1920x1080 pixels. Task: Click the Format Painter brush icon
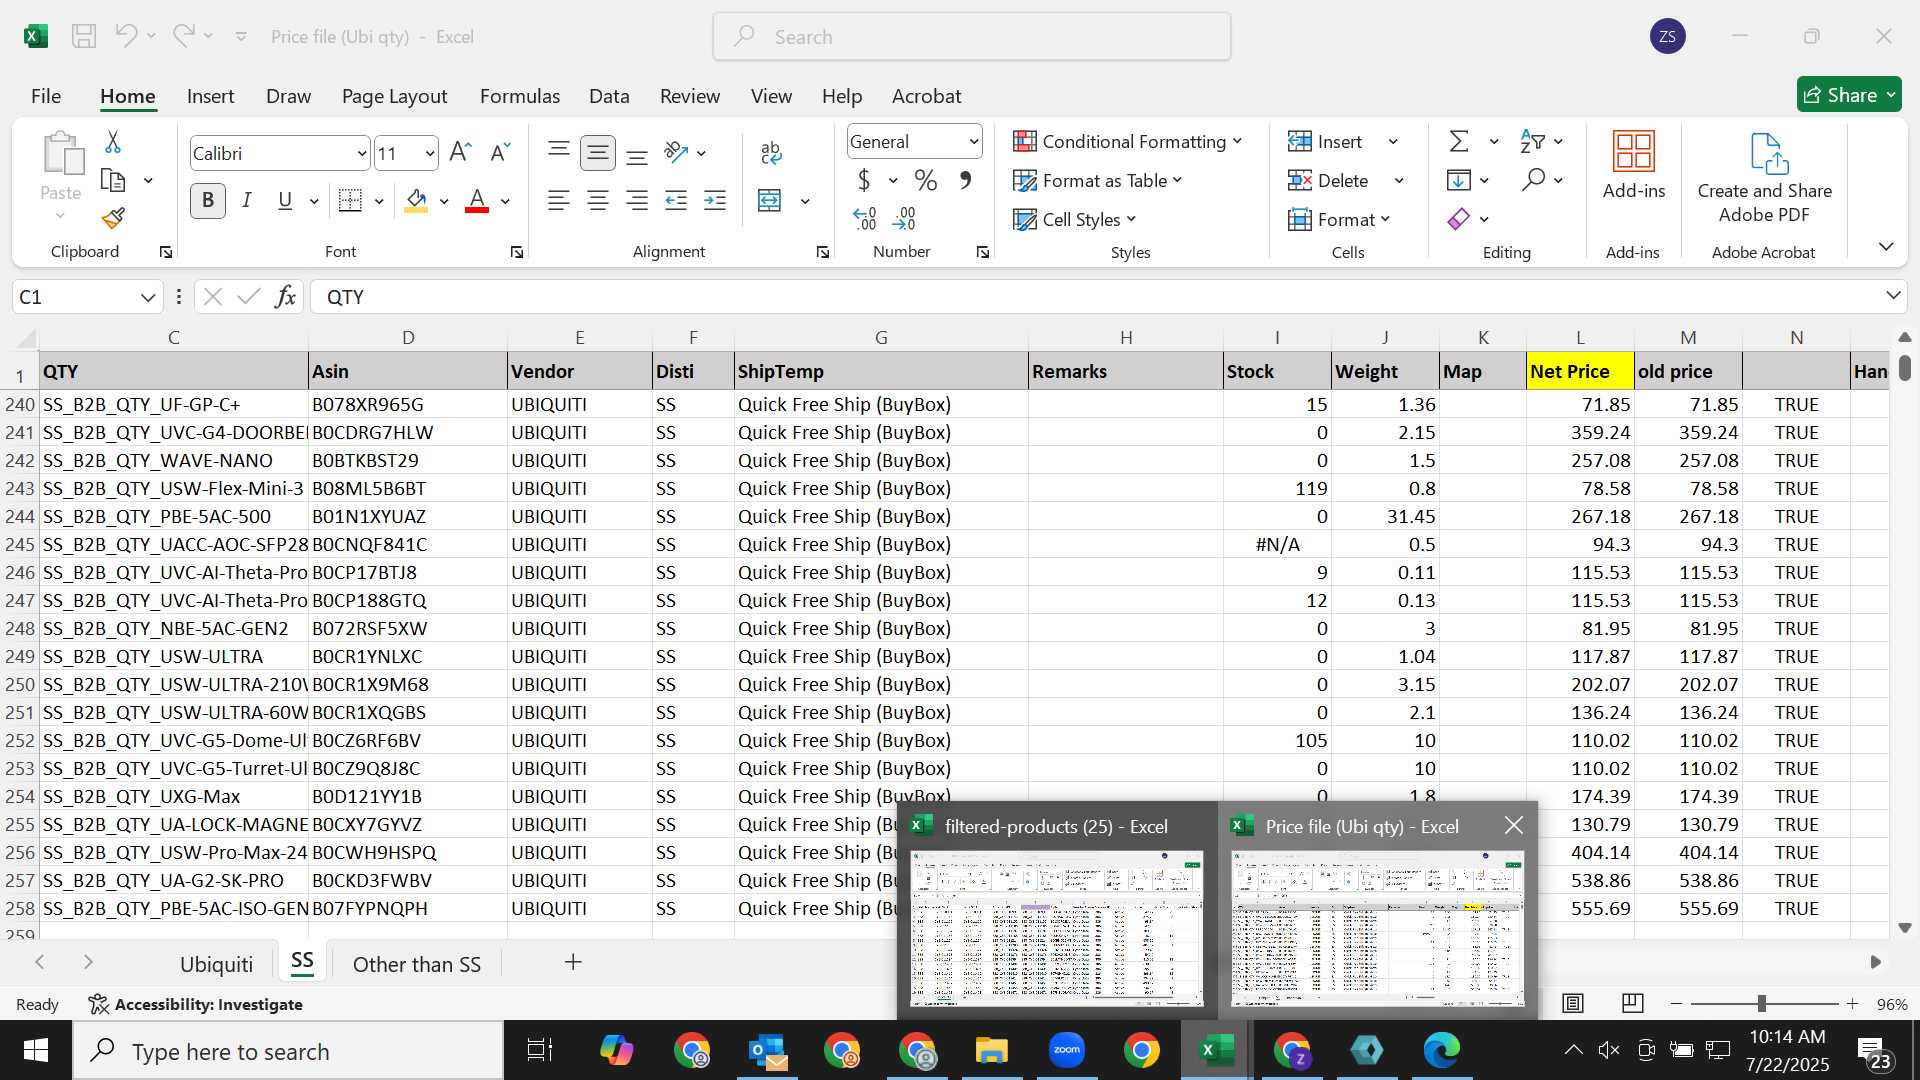coord(113,217)
